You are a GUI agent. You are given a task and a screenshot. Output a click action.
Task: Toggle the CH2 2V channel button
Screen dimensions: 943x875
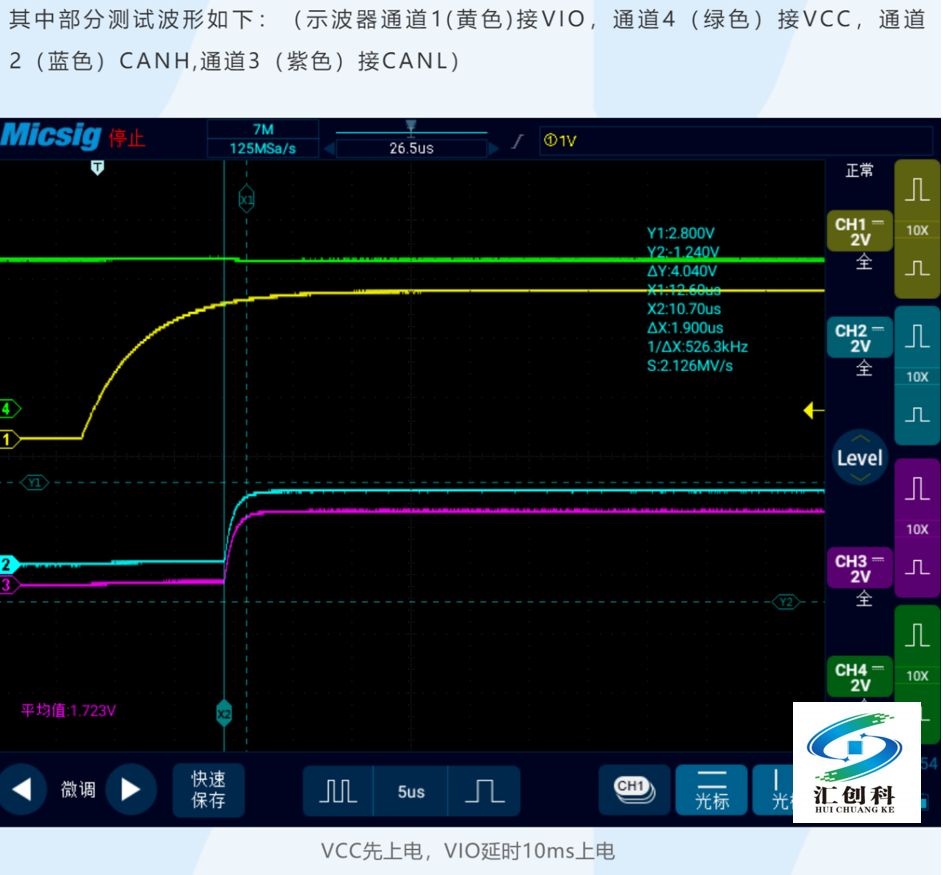point(859,339)
